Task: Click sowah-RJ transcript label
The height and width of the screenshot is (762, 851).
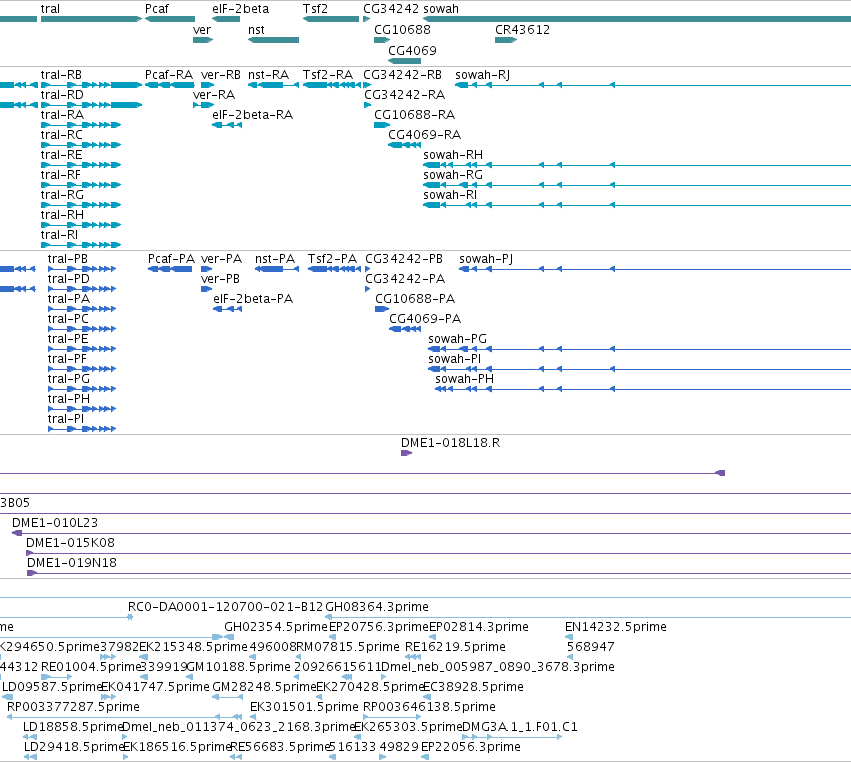Action: point(482,74)
